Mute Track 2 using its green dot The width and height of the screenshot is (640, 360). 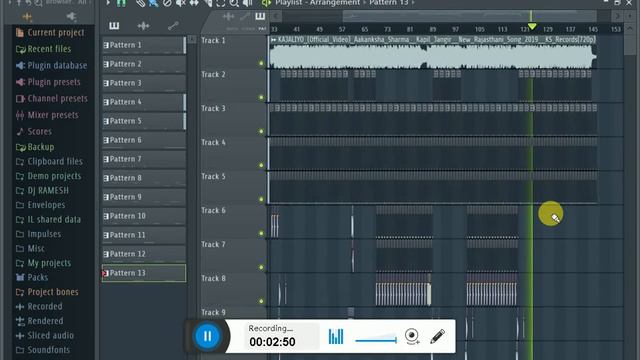coord(261,98)
